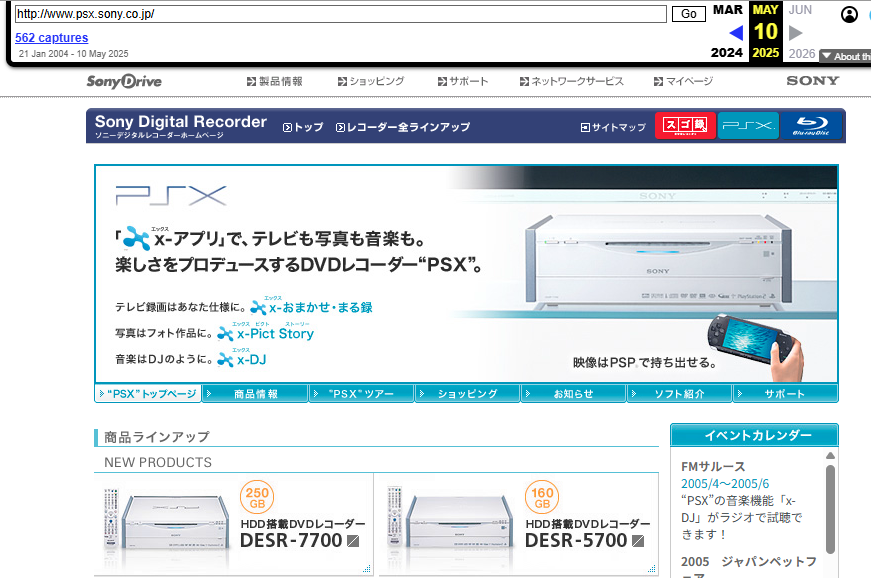Image resolution: width=871 pixels, height=578 pixels.
Task: Open レコーダー全ラインアップ link
Action: 403,127
